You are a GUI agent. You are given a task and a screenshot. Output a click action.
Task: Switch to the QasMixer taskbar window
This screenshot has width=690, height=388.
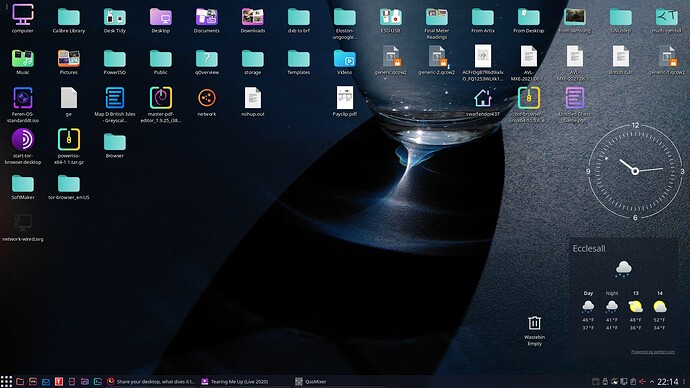(311, 381)
